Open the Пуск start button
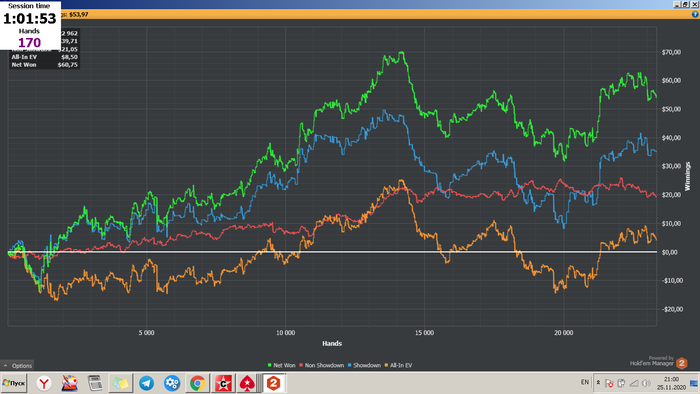Screen dimensions: 700x394 (x=14, y=383)
